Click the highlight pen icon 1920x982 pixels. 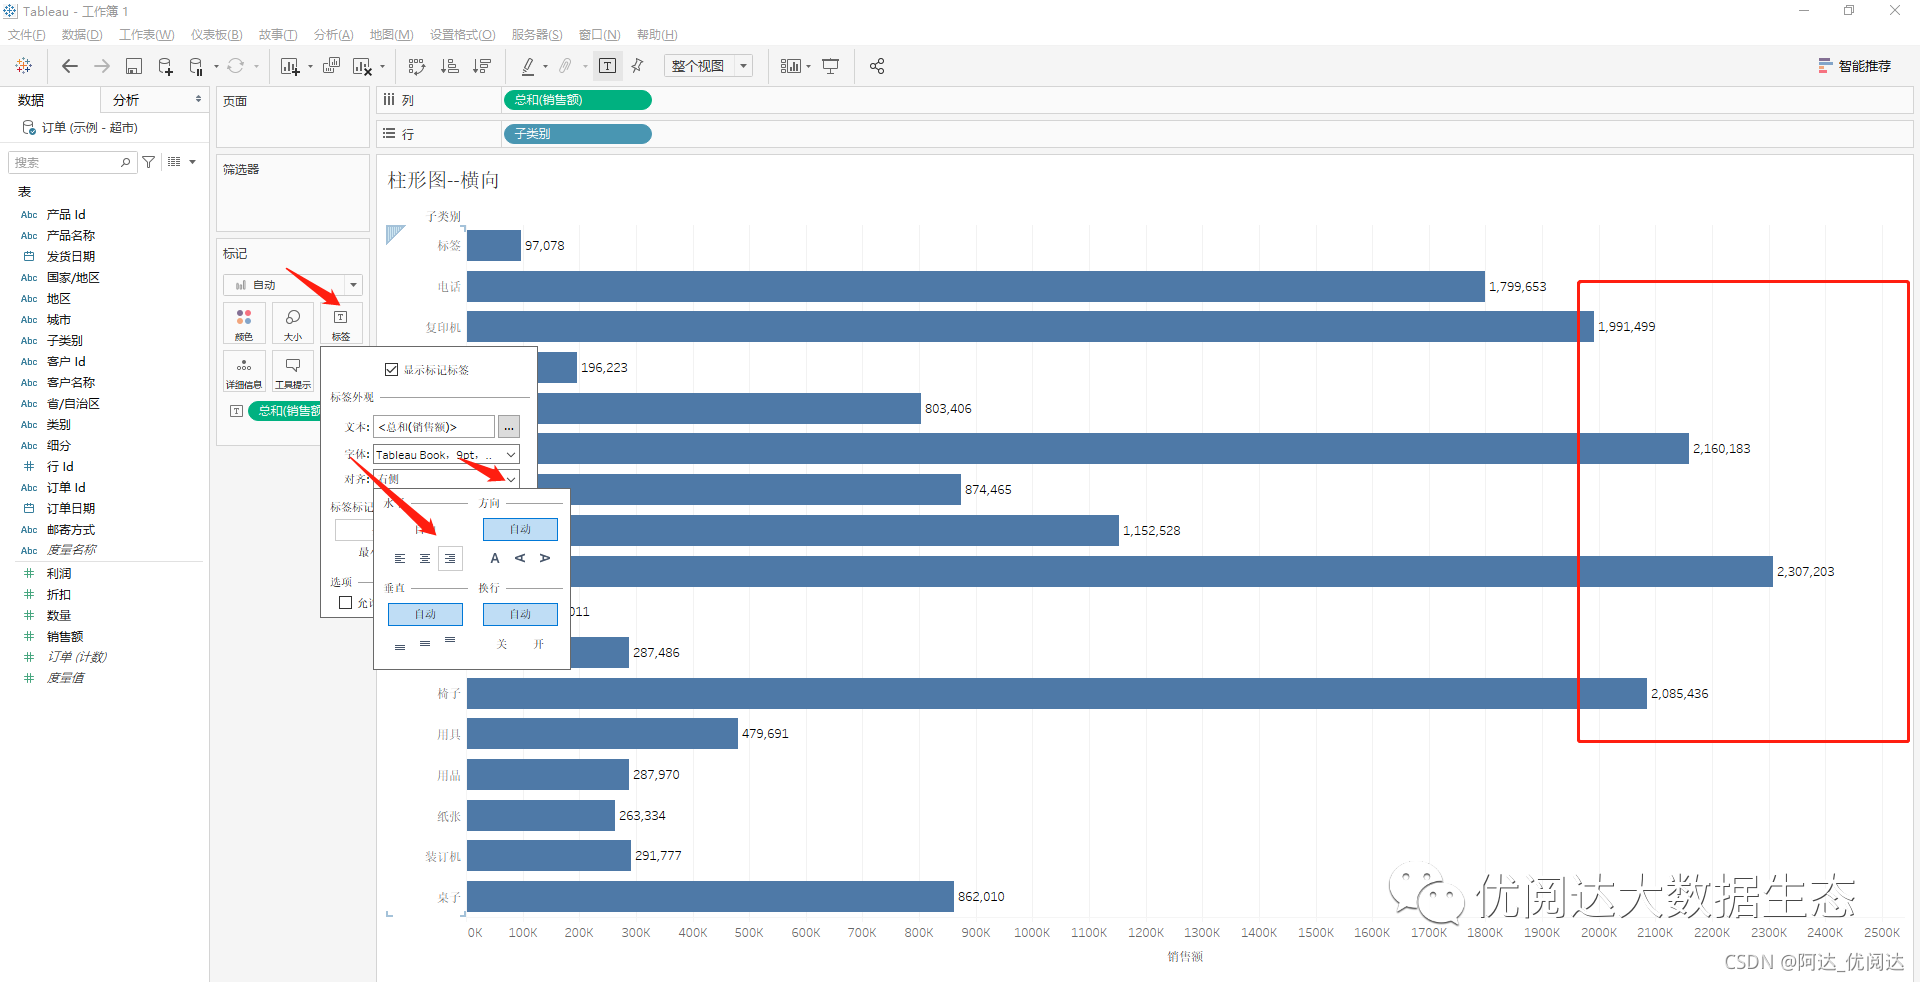pos(528,66)
